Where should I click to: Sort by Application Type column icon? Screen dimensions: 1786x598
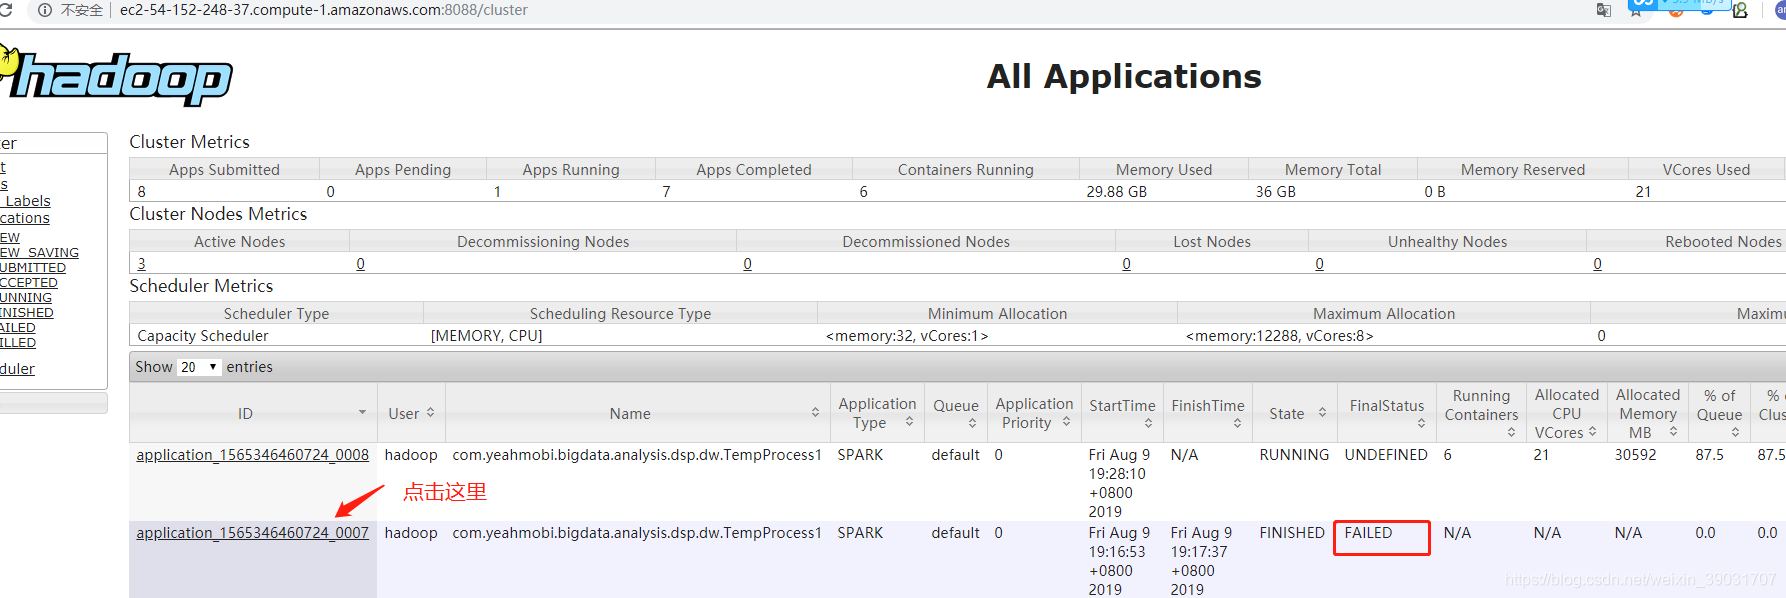coord(909,422)
